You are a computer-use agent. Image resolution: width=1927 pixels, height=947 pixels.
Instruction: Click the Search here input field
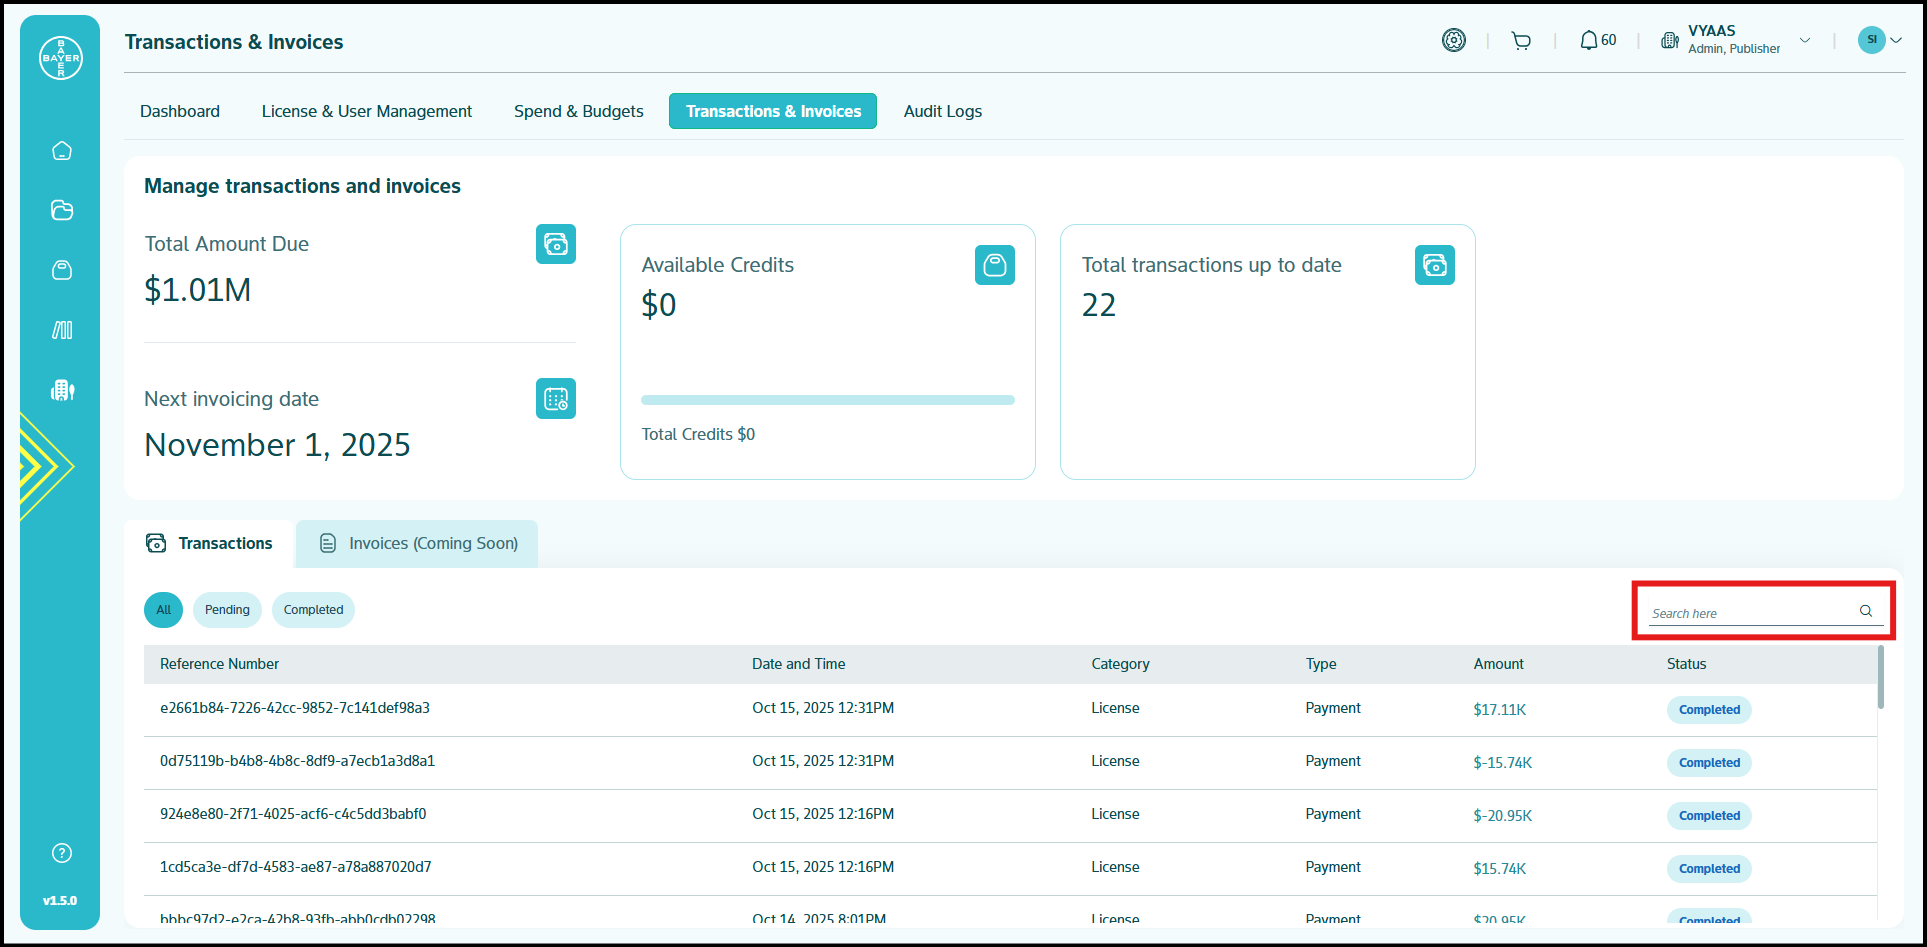coord(1750,613)
